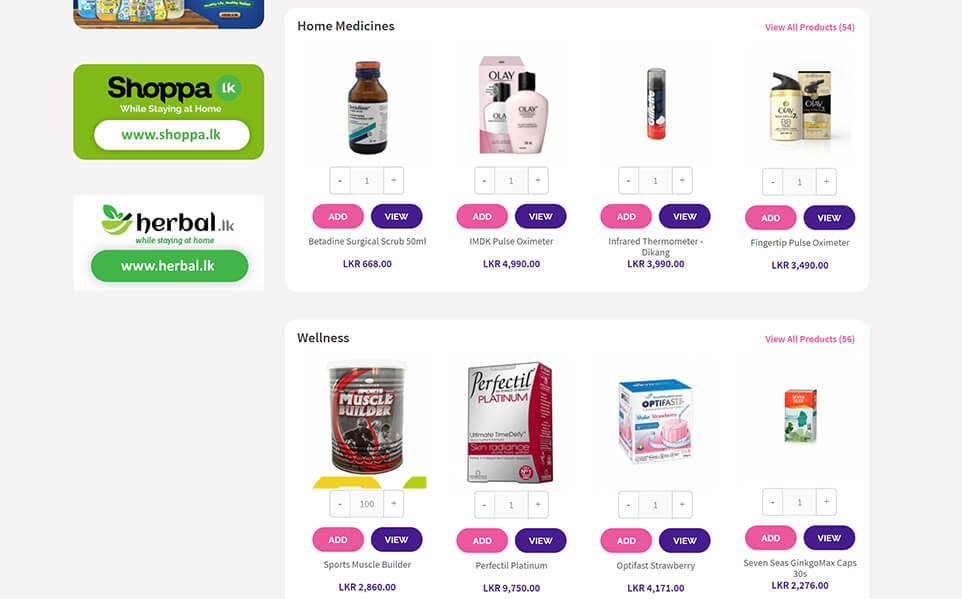
Task: Open View All Products (56) for Wellness
Action: point(809,339)
